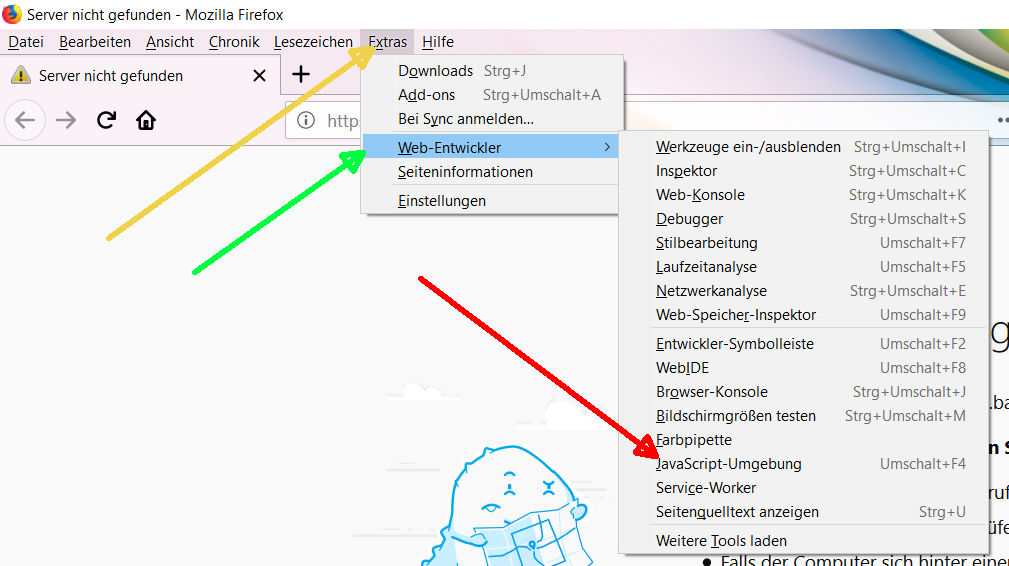
Task: Open Netzwerkanalyse
Action: (x=804, y=291)
